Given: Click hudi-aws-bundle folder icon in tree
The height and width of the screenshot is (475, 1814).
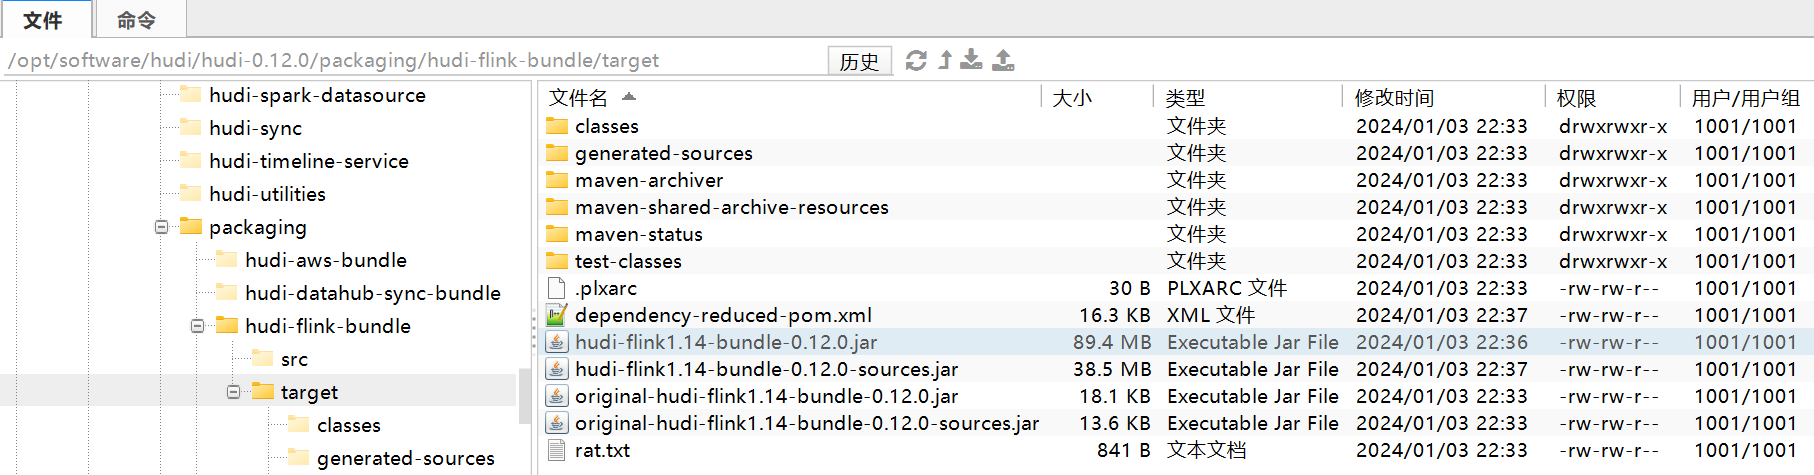Looking at the screenshot, I should pos(227,259).
